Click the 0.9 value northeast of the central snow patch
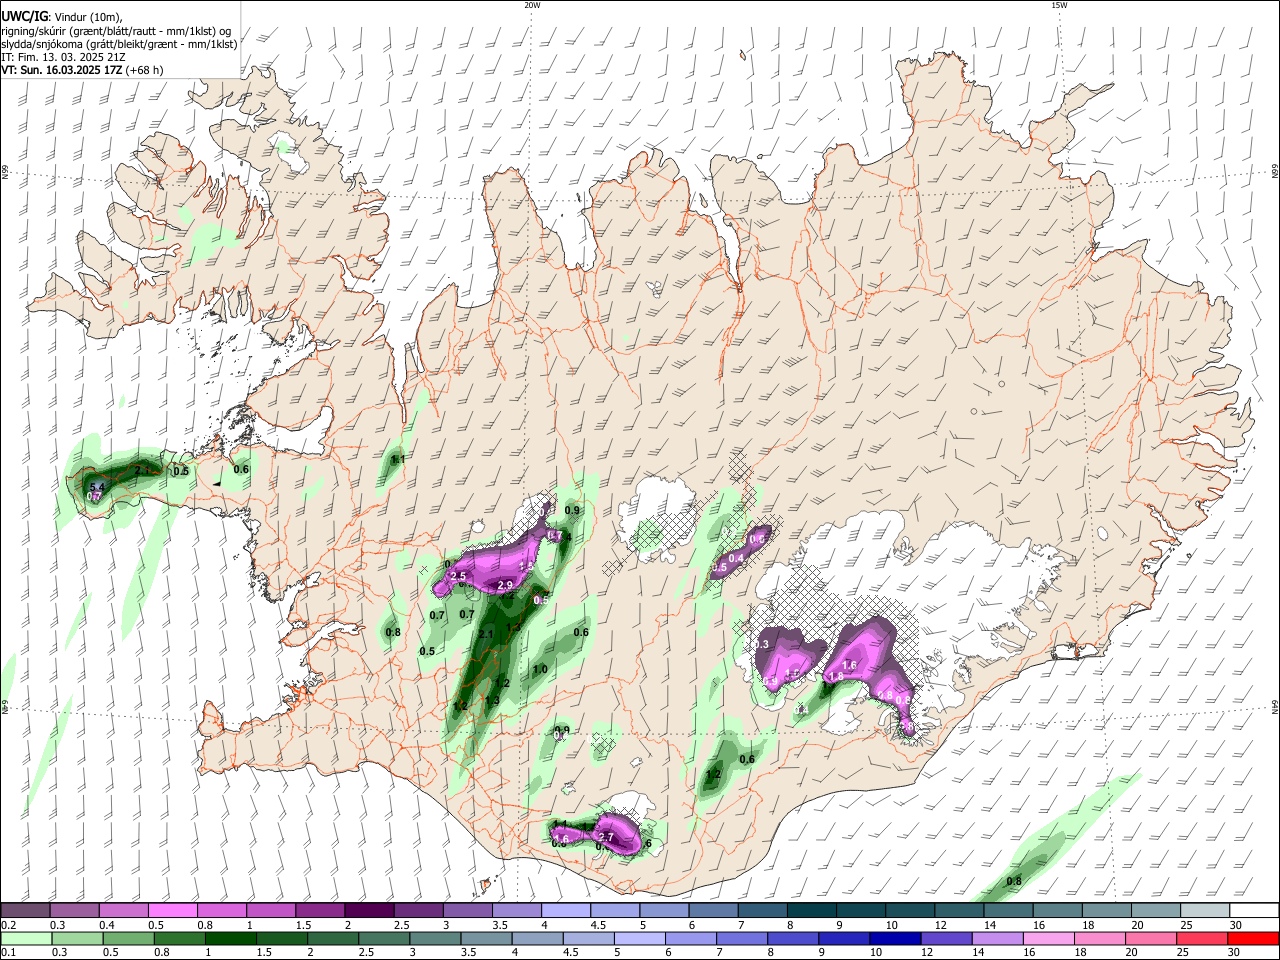 tap(572, 510)
